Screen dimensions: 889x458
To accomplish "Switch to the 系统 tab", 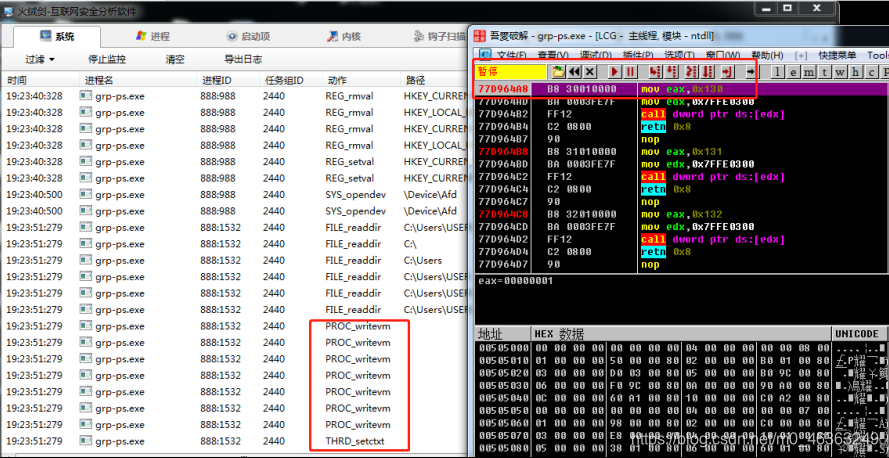I will (57, 37).
